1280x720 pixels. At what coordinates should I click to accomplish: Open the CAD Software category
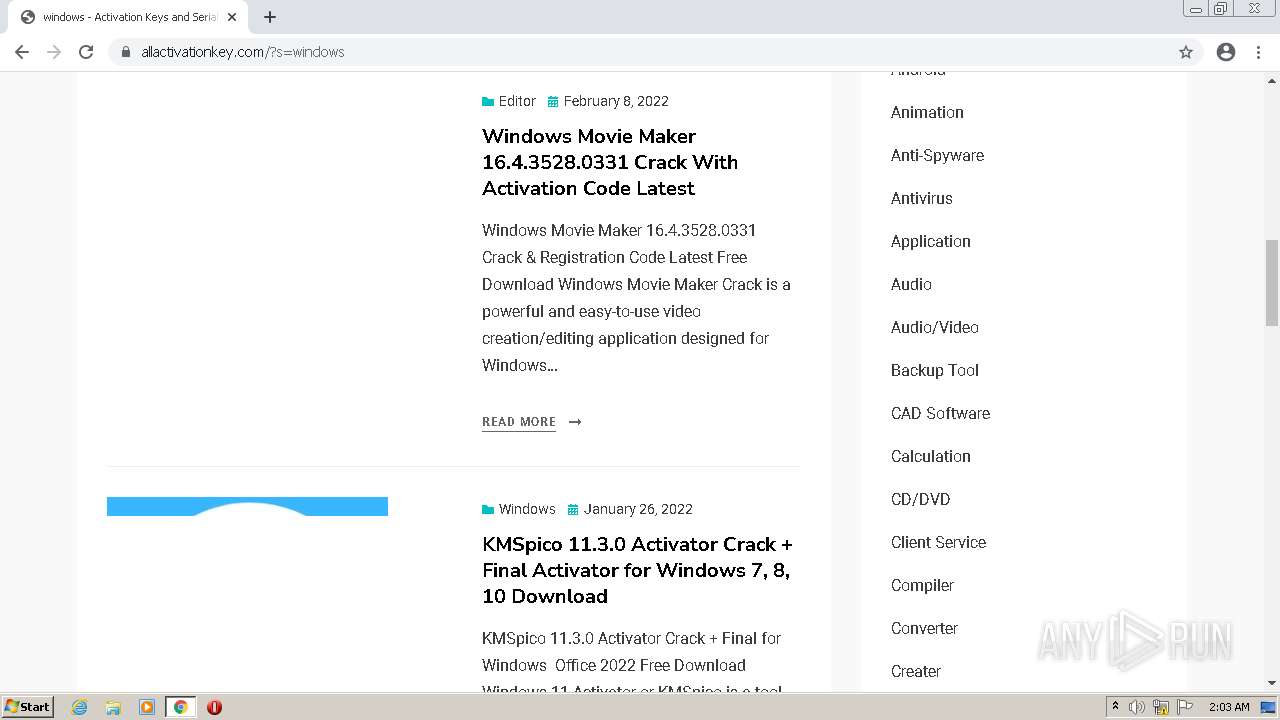point(940,413)
